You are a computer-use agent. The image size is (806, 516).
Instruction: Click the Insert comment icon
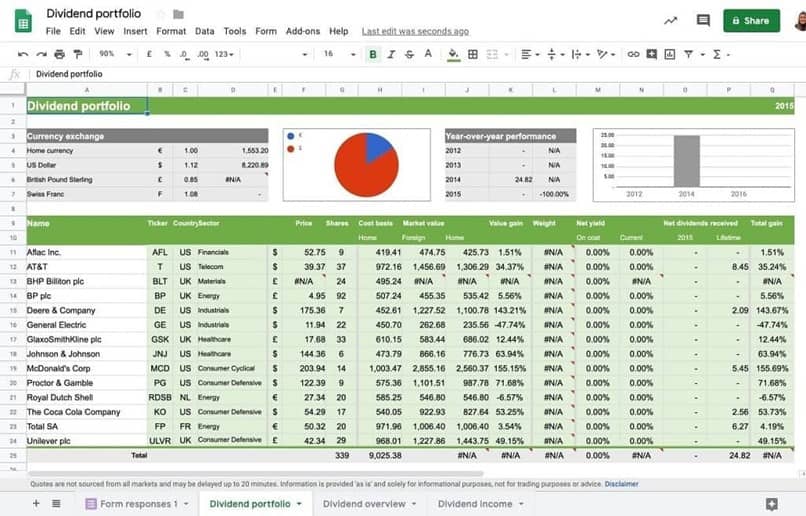click(x=651, y=54)
